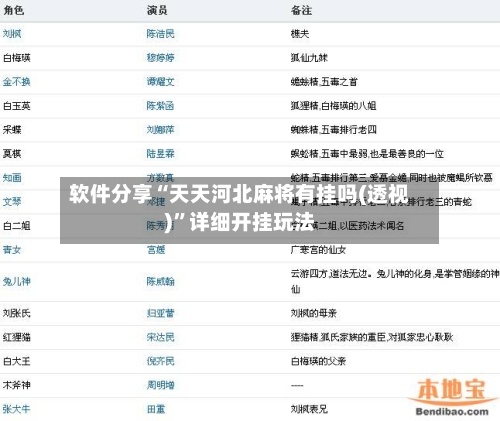Select the role cell 采蝶

pos(12,130)
